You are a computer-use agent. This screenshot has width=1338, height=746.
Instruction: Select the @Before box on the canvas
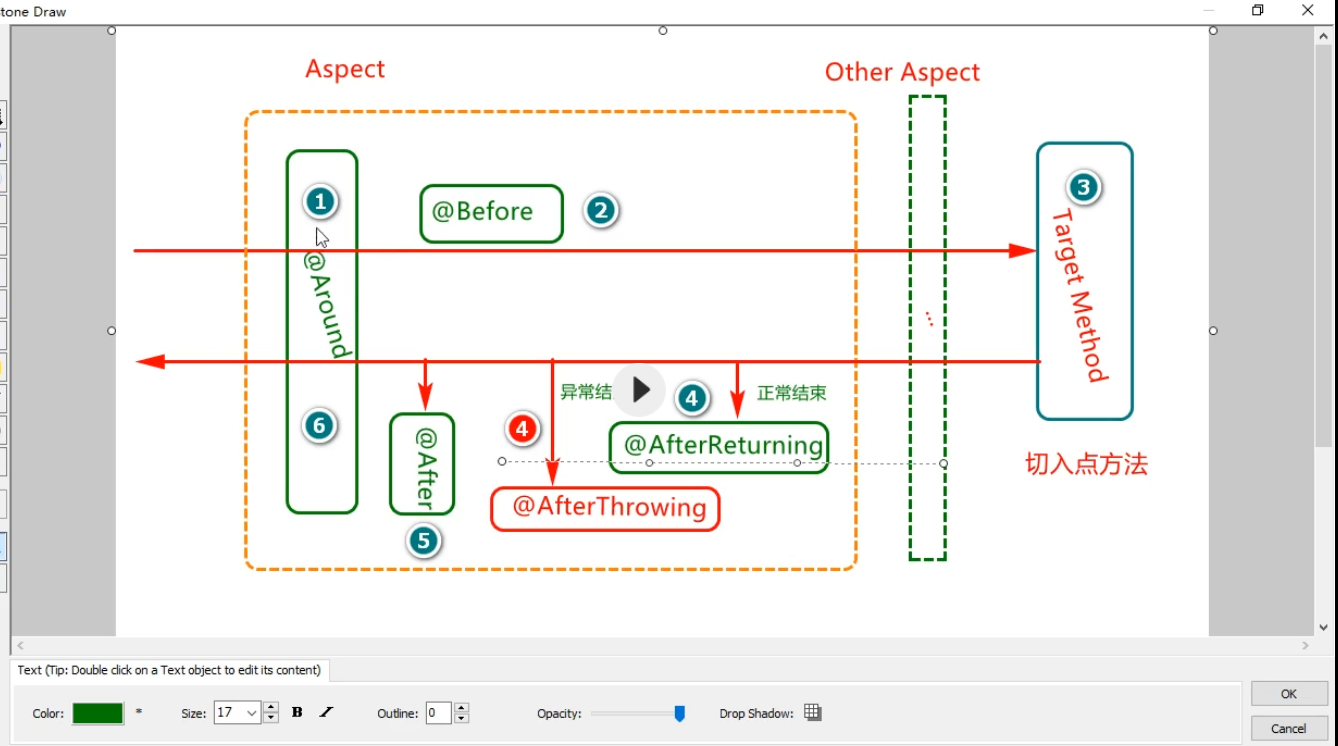coord(491,213)
